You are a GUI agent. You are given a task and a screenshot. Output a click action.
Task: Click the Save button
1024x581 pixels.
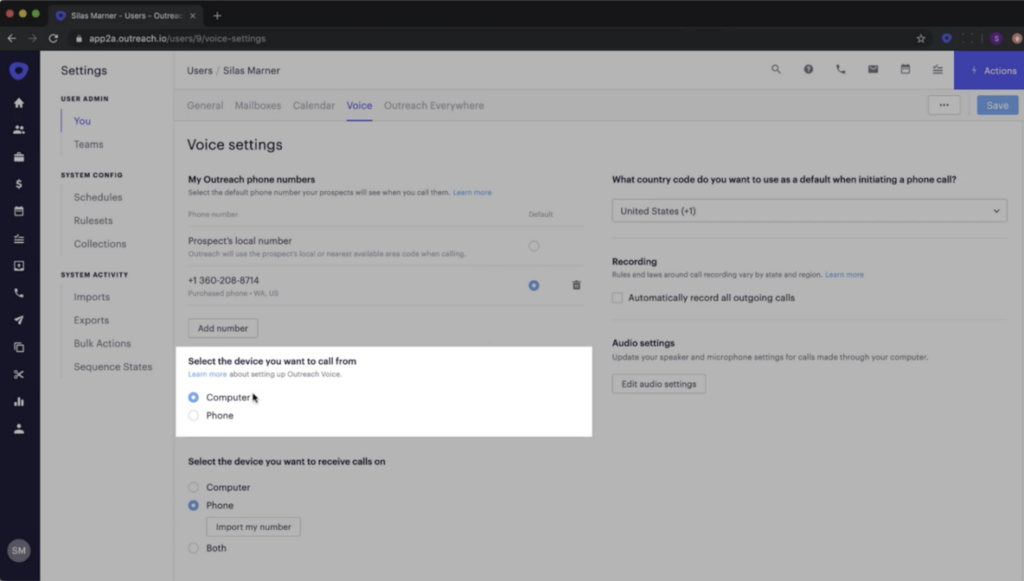tap(997, 105)
